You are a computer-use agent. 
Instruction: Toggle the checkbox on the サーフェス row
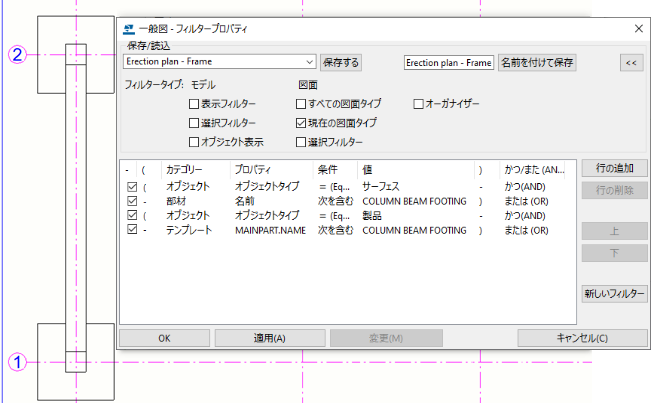(132, 186)
